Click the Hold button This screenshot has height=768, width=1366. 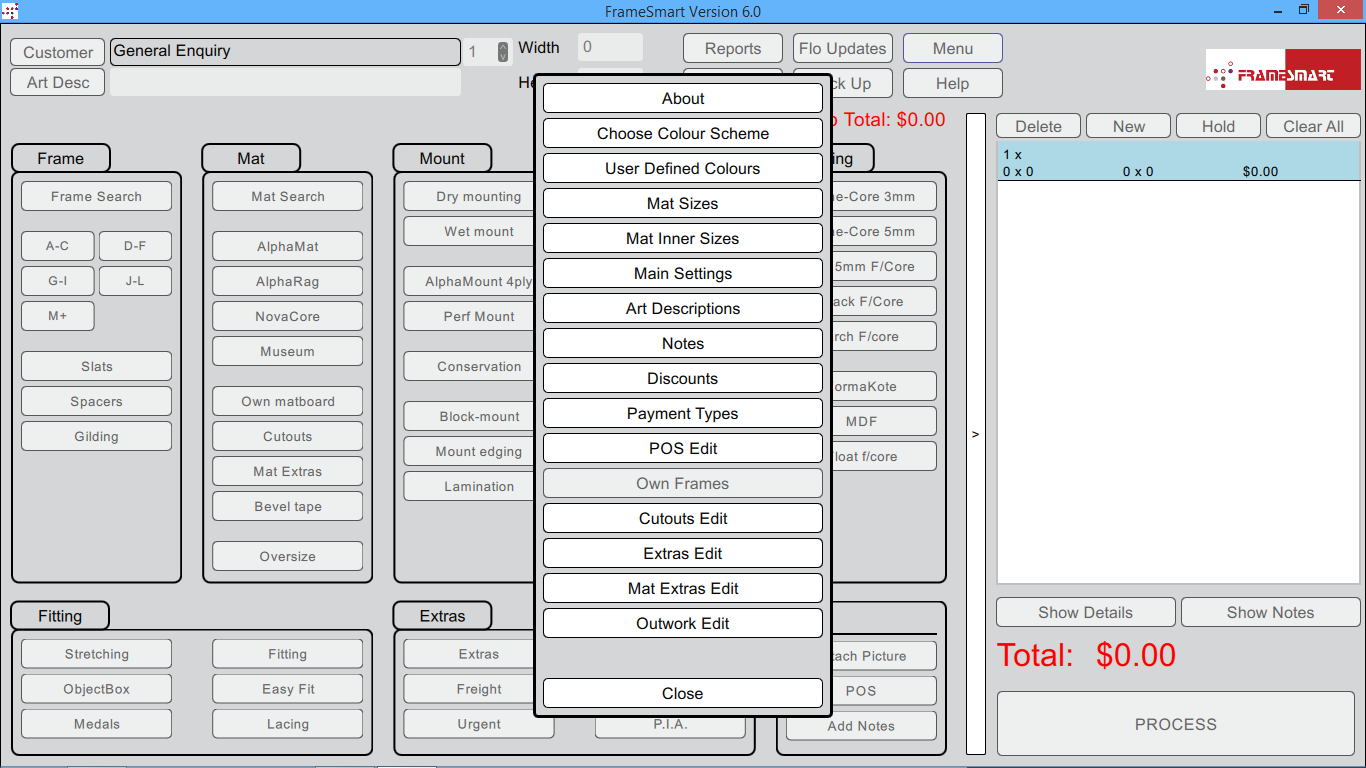click(x=1218, y=126)
